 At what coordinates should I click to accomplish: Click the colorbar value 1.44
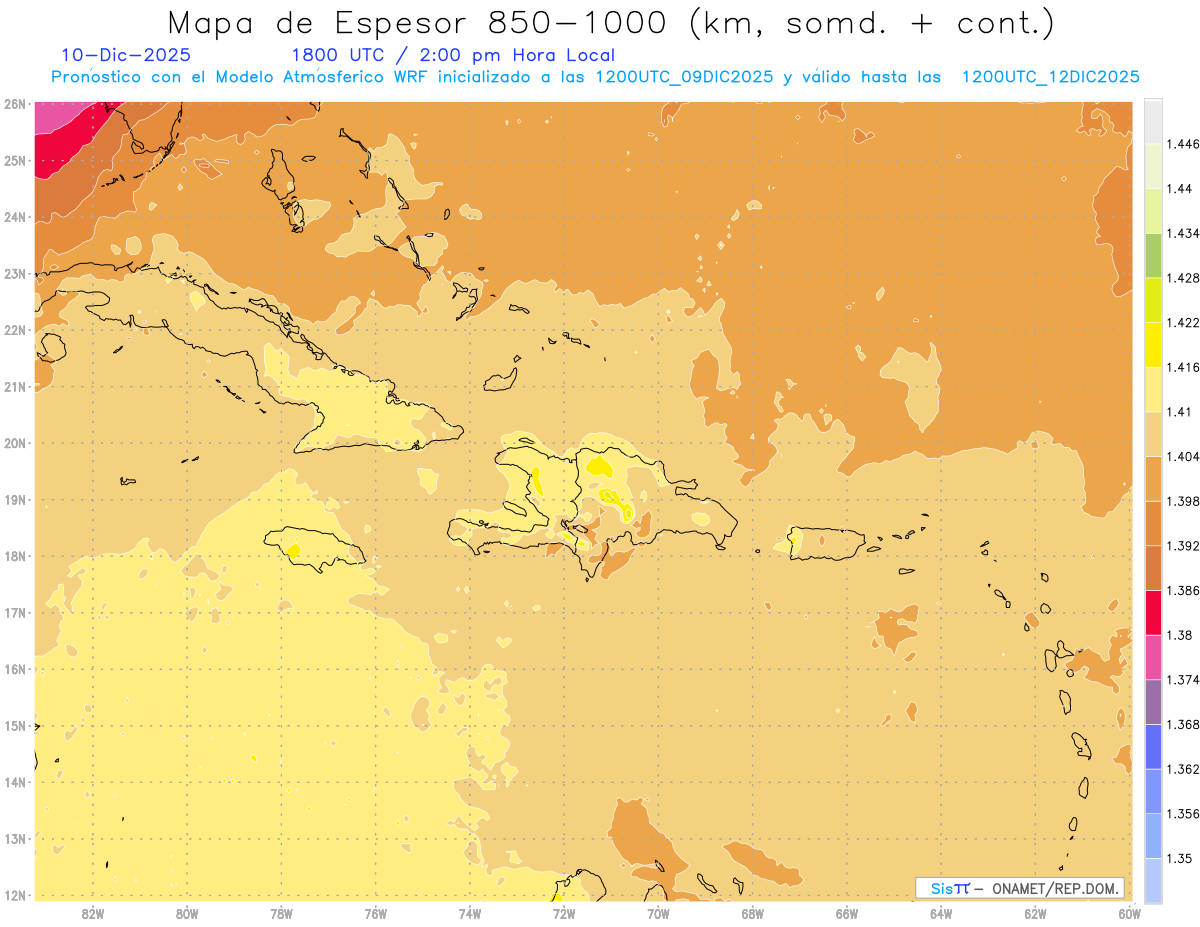click(x=1179, y=188)
